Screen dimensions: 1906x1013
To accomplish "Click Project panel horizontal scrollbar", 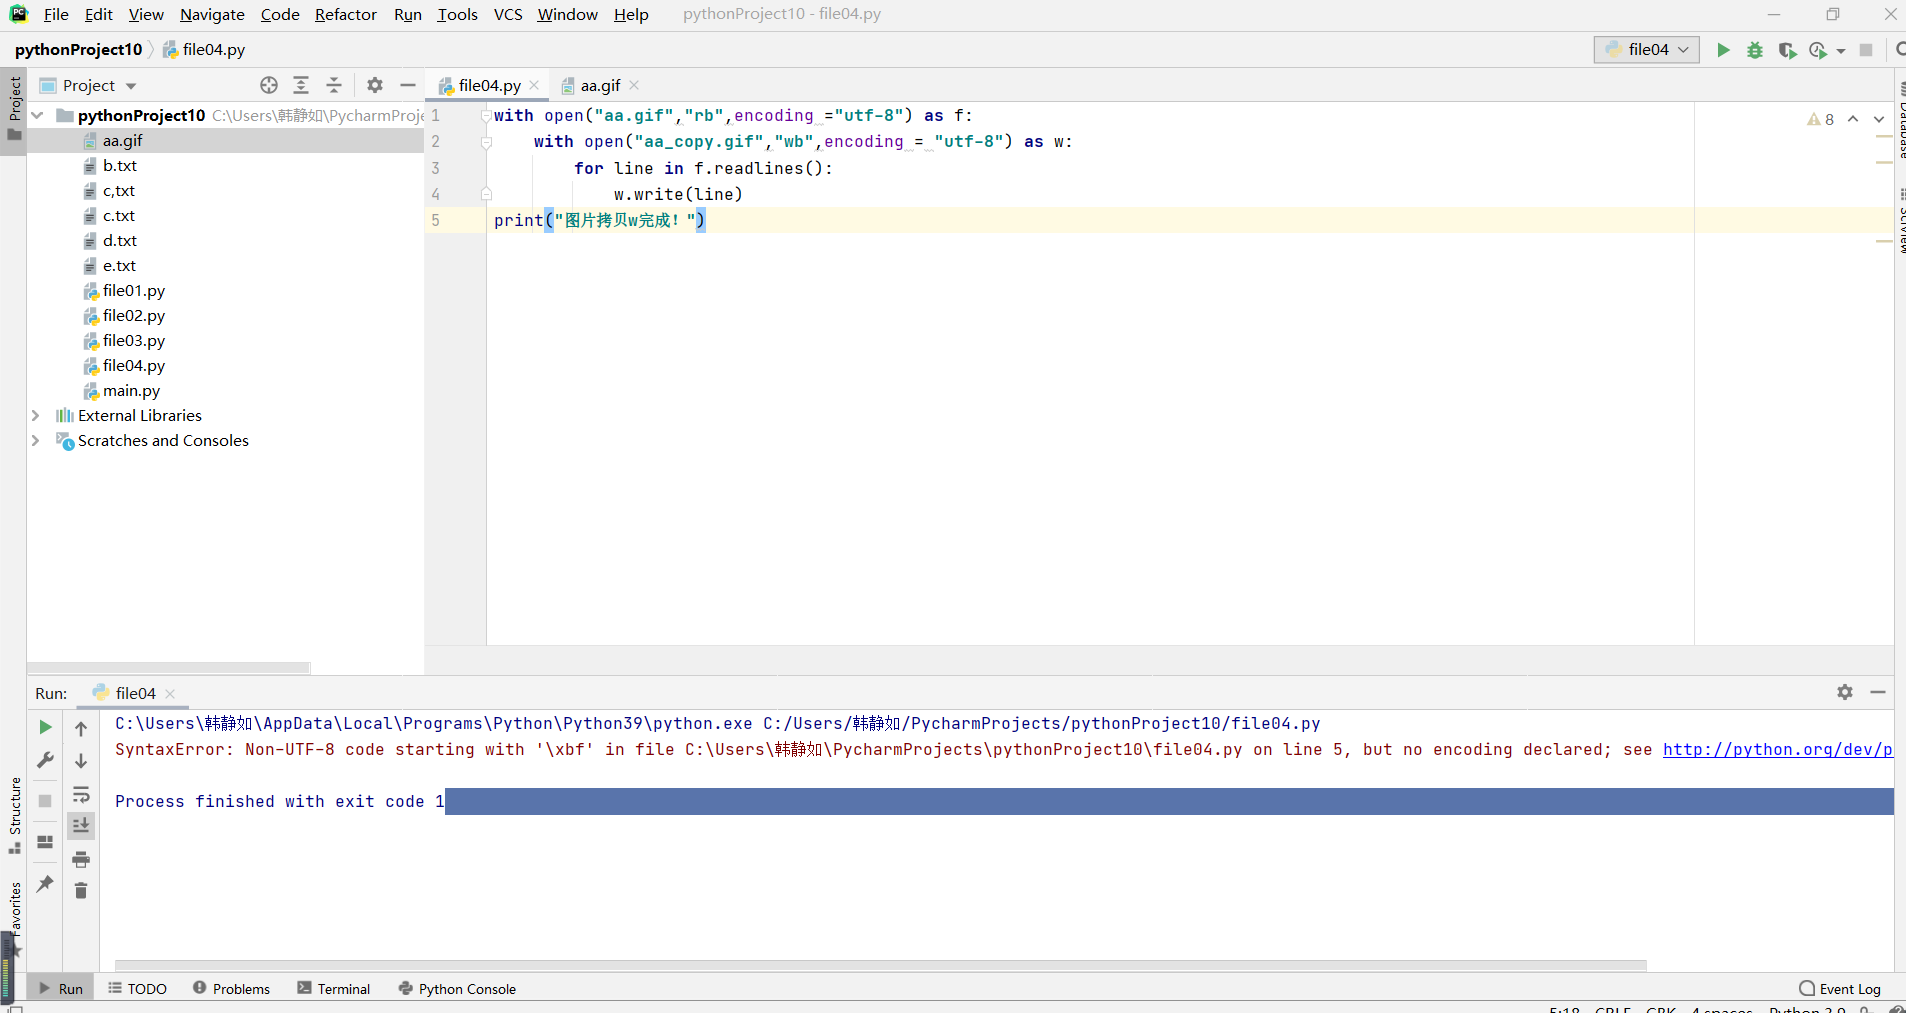I will (168, 667).
